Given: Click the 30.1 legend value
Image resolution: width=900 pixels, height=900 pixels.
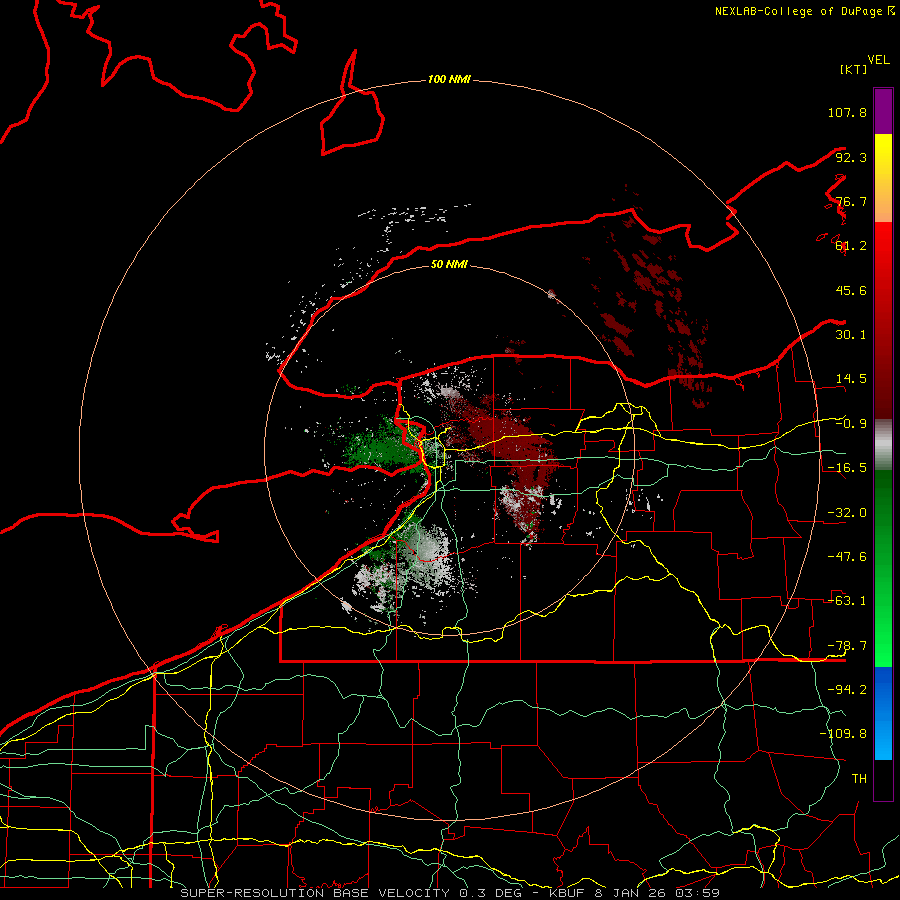Looking at the screenshot, I should coord(851,335).
